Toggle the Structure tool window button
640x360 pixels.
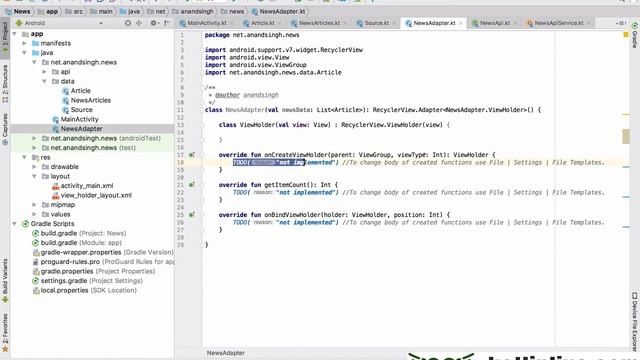[x=5, y=83]
